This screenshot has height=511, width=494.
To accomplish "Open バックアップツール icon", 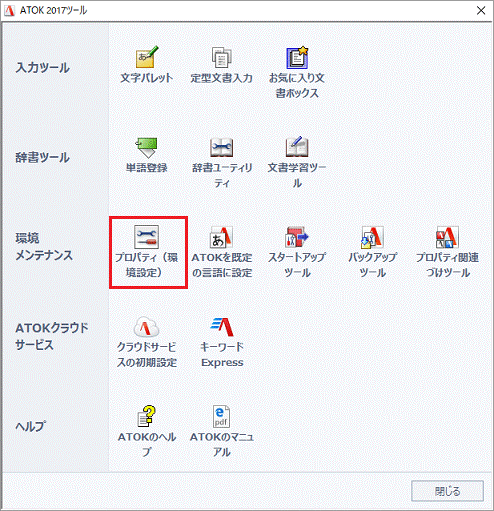I will point(372,237).
